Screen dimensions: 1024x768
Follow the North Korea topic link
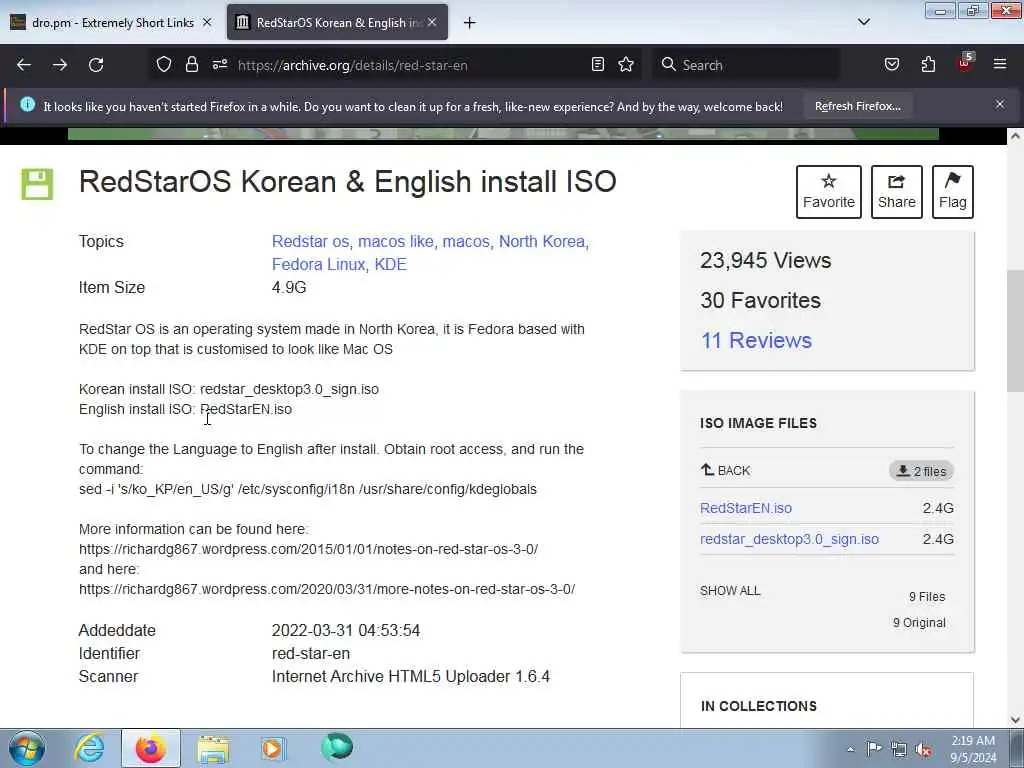tap(541, 242)
